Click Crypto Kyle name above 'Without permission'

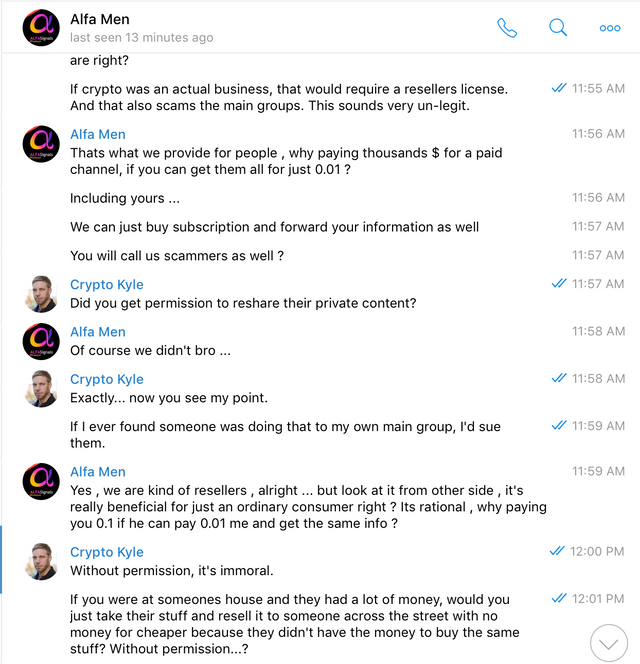(x=107, y=552)
